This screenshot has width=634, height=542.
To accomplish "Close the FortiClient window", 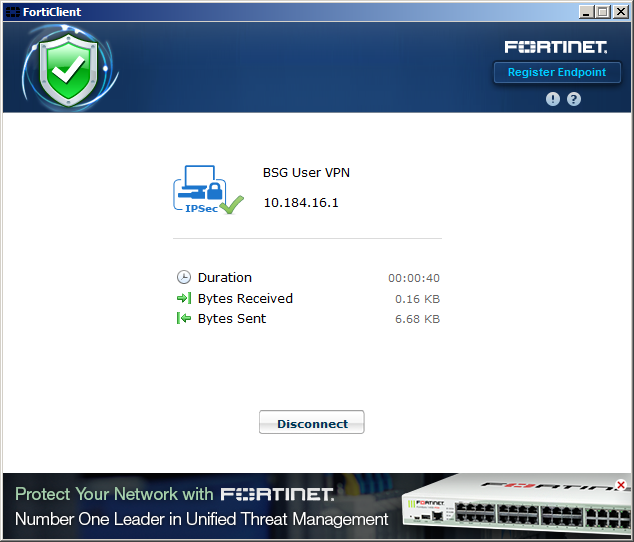I will 621,12.
